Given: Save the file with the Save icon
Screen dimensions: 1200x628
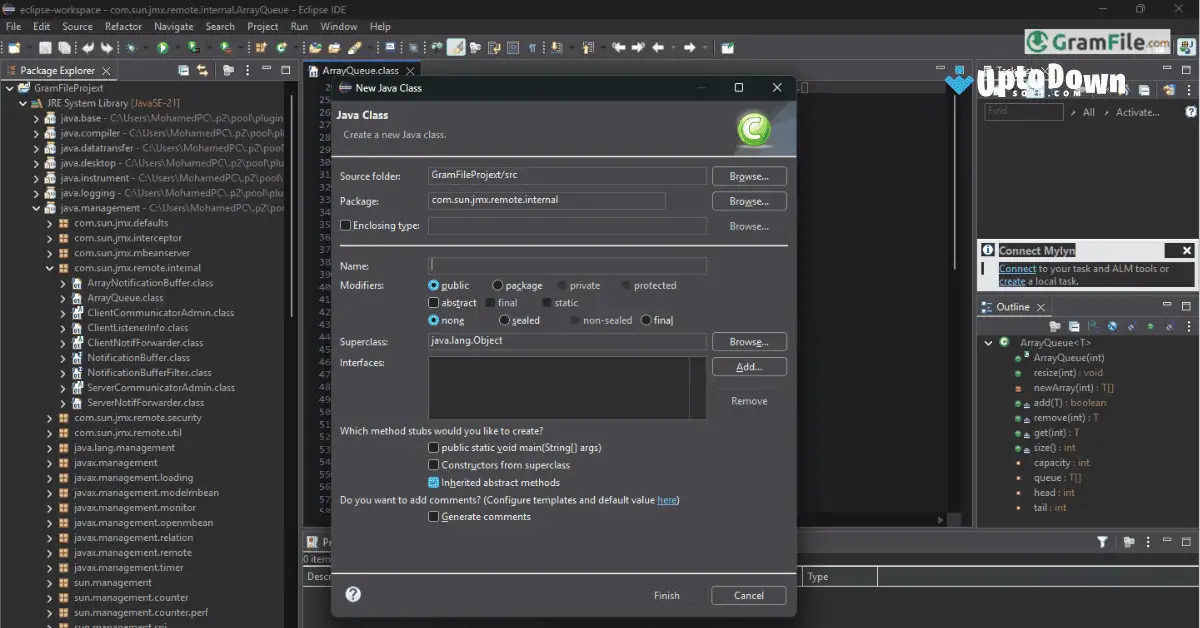Looking at the screenshot, I should coord(45,47).
